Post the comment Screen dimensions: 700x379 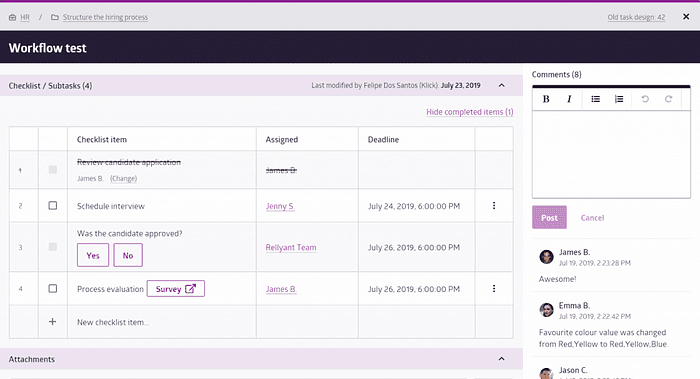click(x=550, y=217)
